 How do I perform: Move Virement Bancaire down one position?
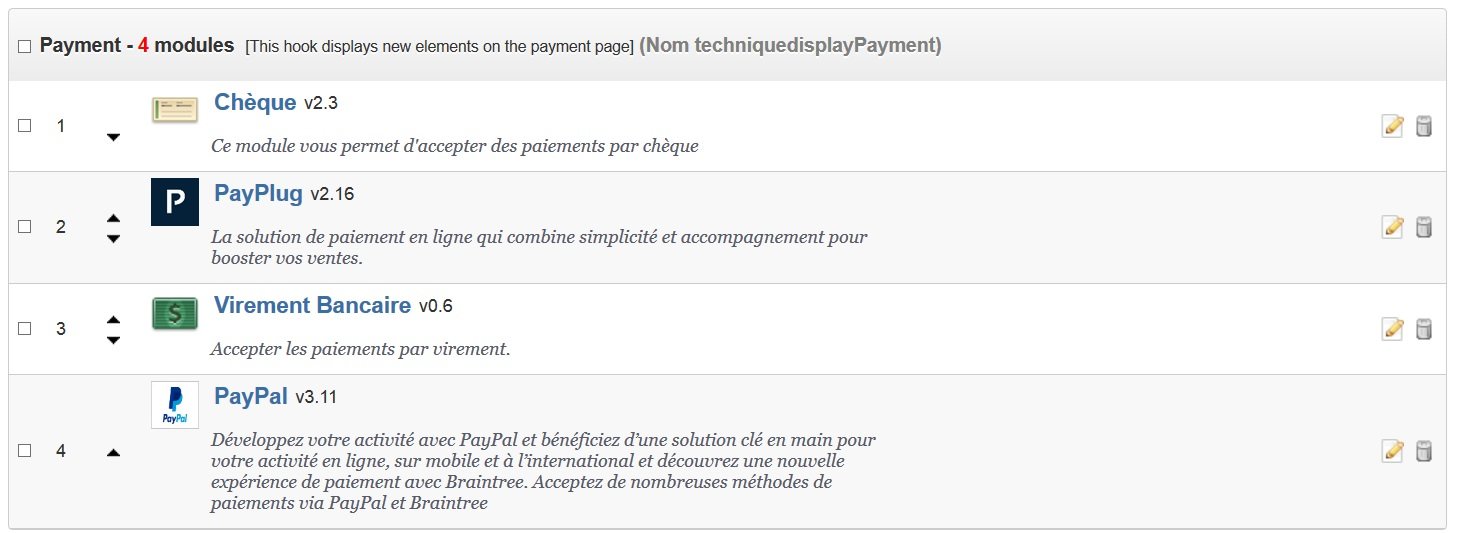pyautogui.click(x=113, y=340)
